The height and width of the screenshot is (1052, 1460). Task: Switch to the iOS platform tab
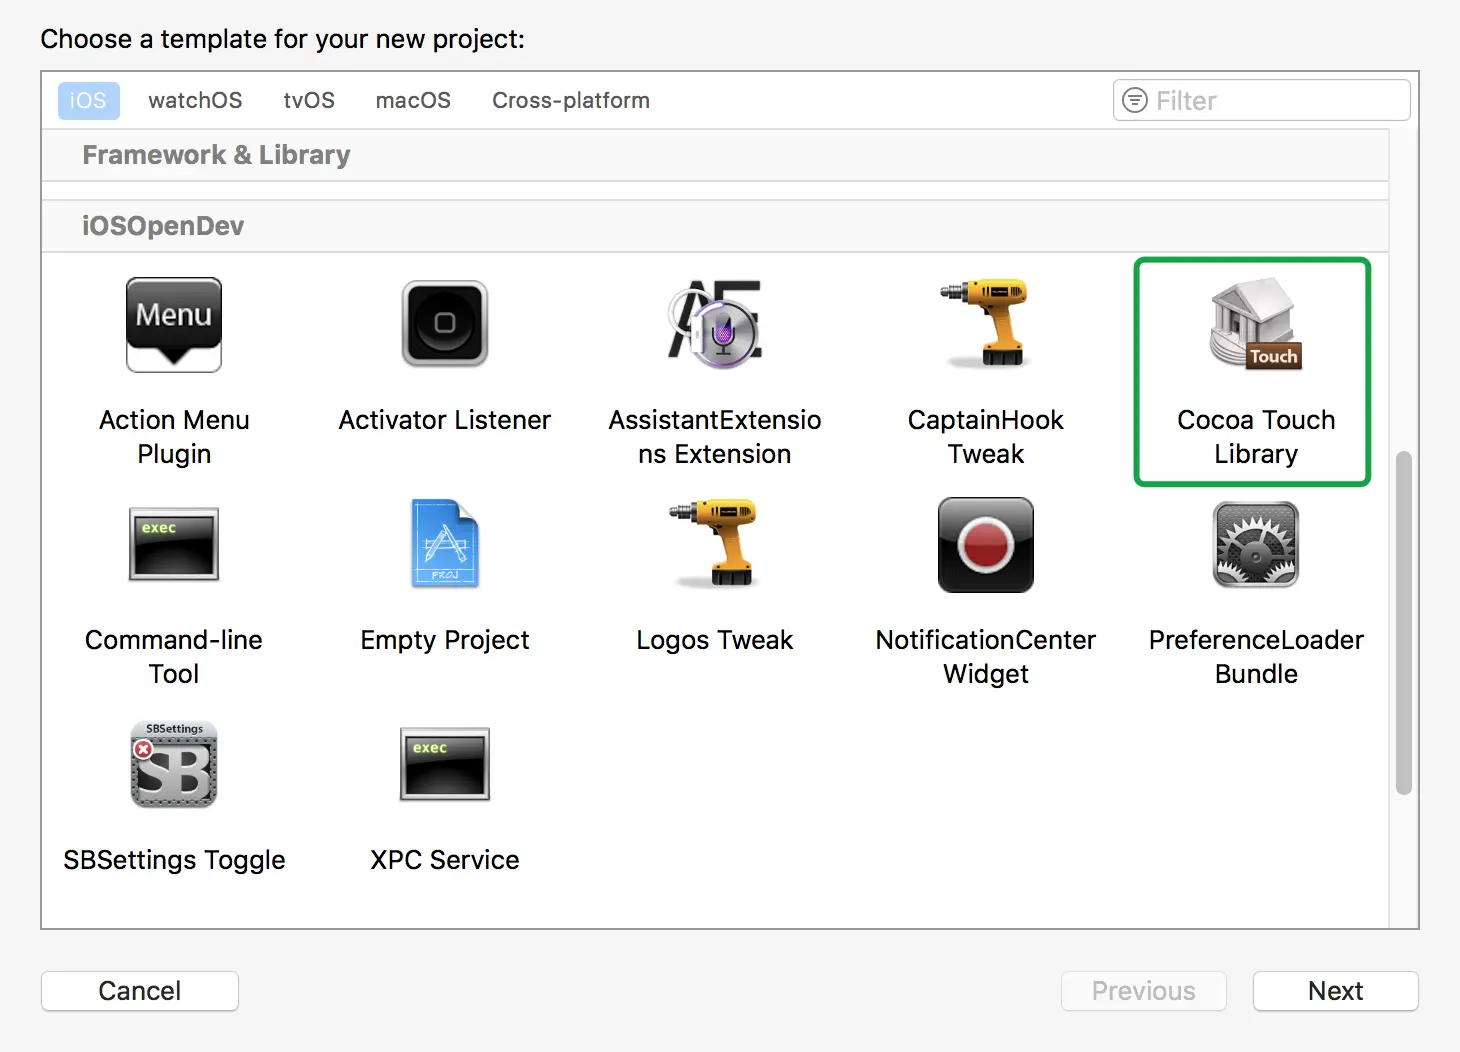tap(88, 100)
